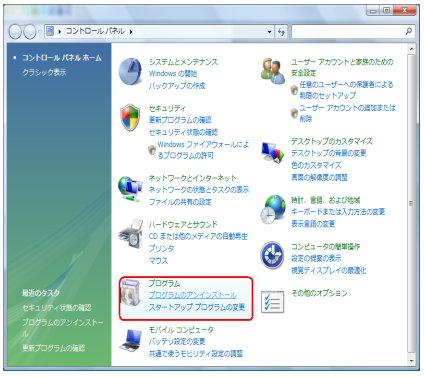
Task: Click ユーザー アカウントの追加または削除 link
Action: pyautogui.click(x=347, y=113)
